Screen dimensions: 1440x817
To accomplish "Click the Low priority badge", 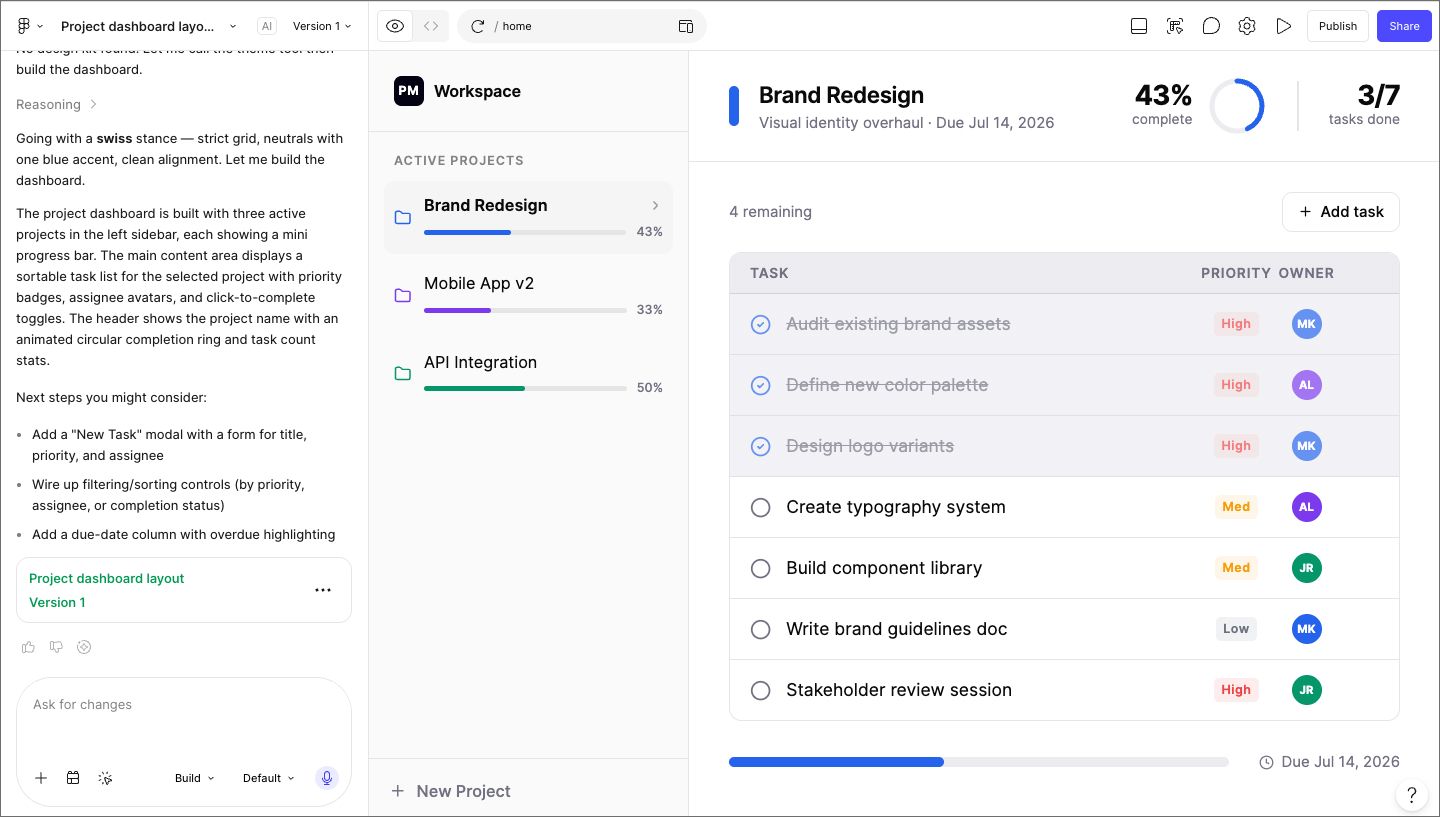I will pyautogui.click(x=1236, y=629).
